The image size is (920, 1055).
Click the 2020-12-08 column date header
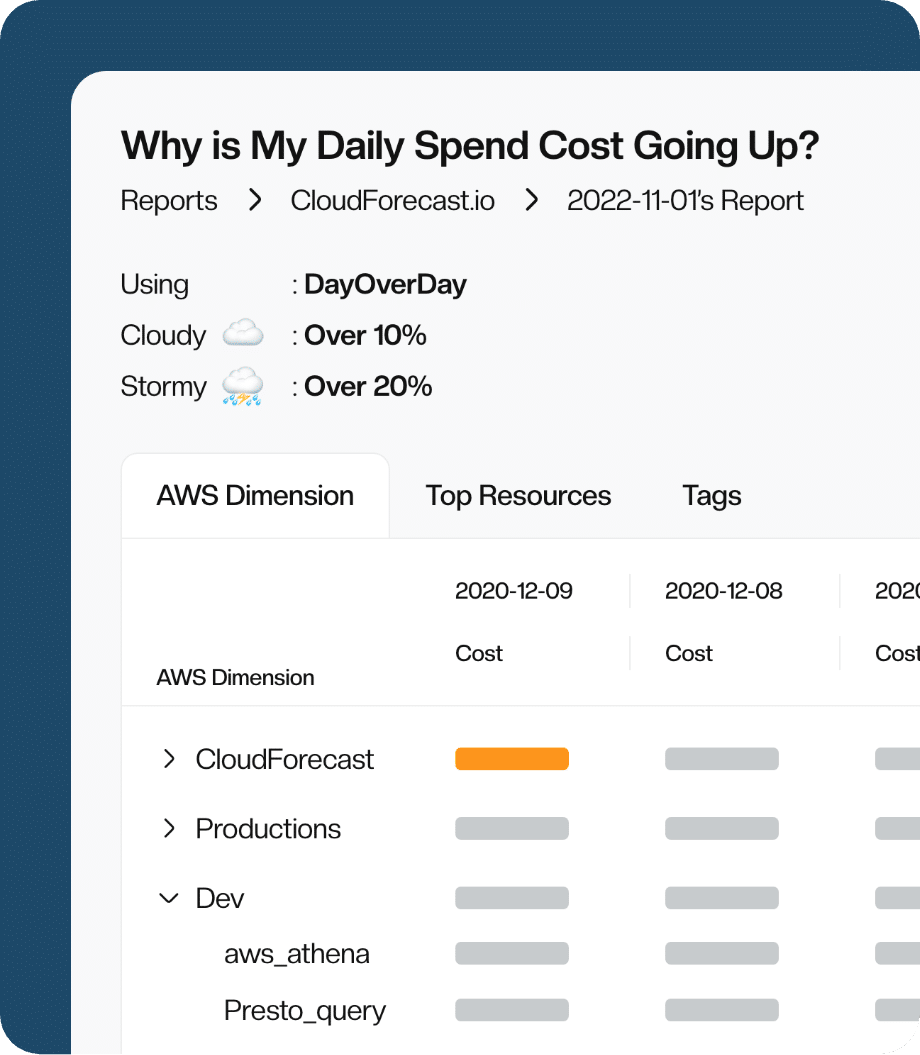pos(723,591)
